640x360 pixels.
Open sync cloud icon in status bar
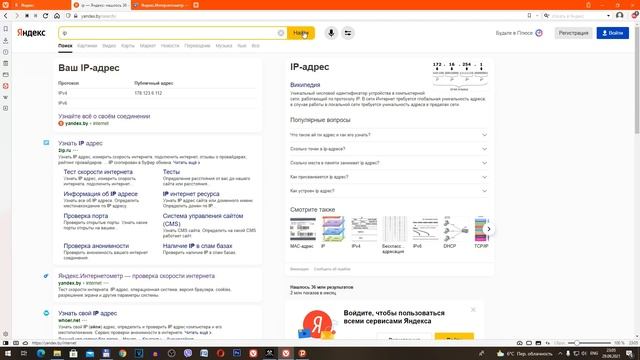[25, 343]
